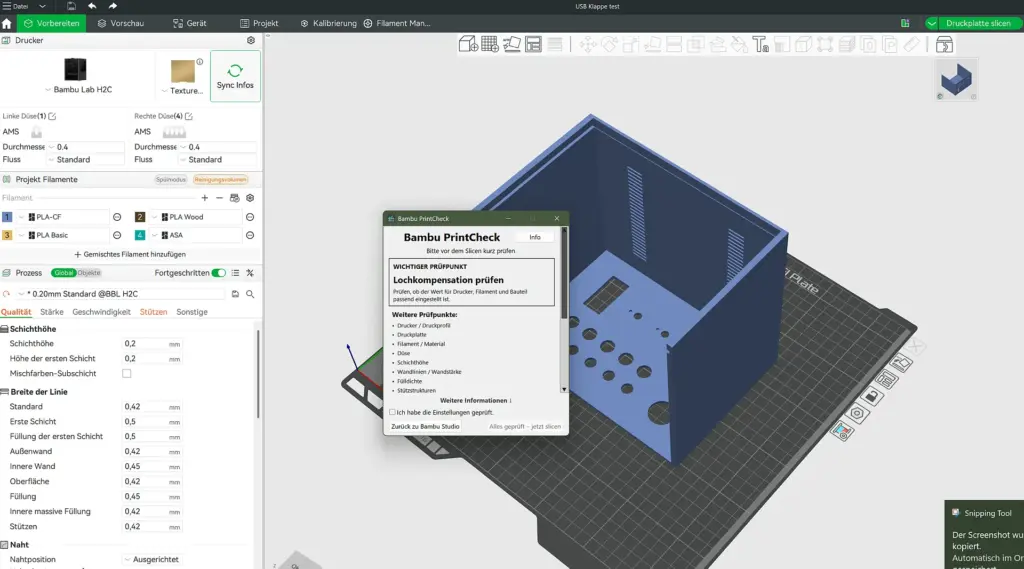
Task: Click Druckplatte slicen button
Action: pyautogui.click(x=978, y=24)
